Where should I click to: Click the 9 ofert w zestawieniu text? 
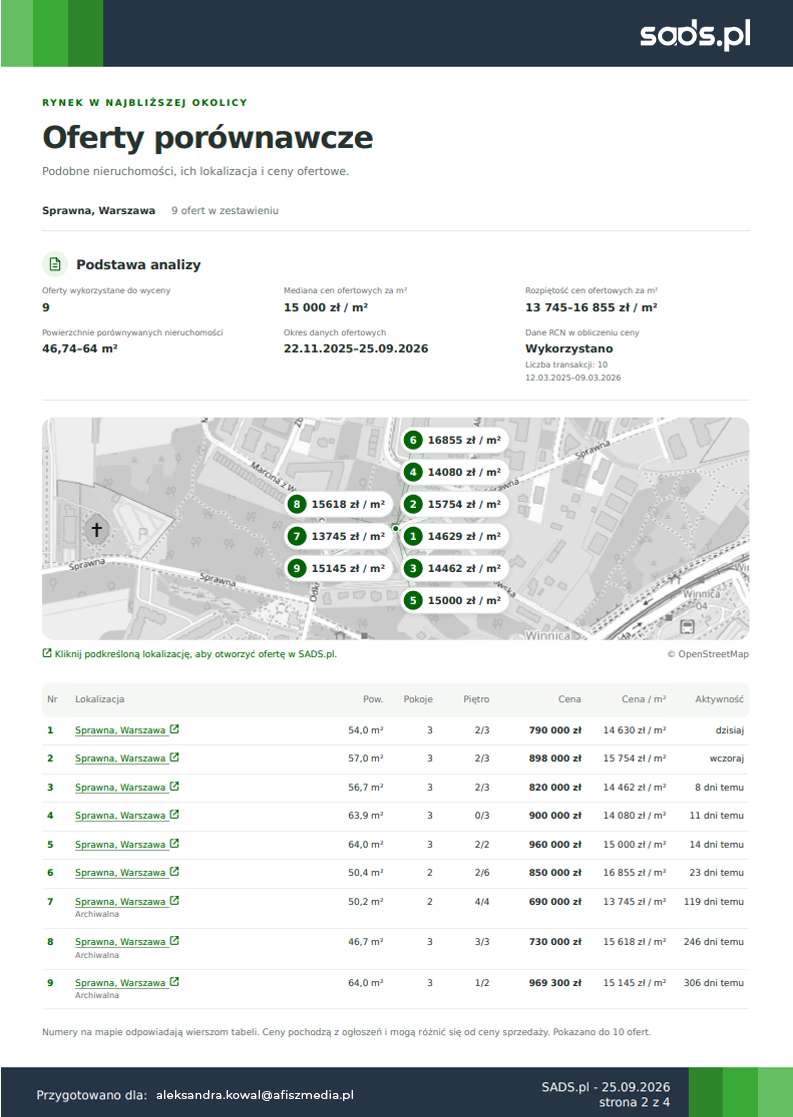[224, 211]
